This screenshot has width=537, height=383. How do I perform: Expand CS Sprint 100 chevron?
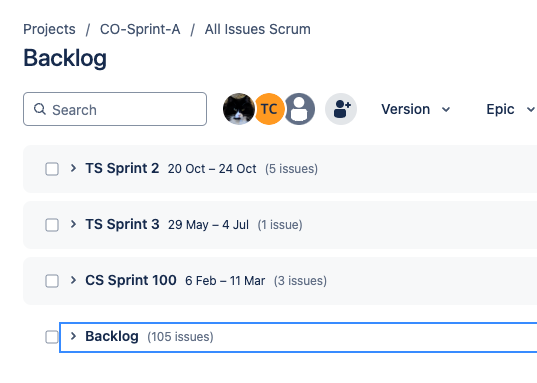point(73,280)
